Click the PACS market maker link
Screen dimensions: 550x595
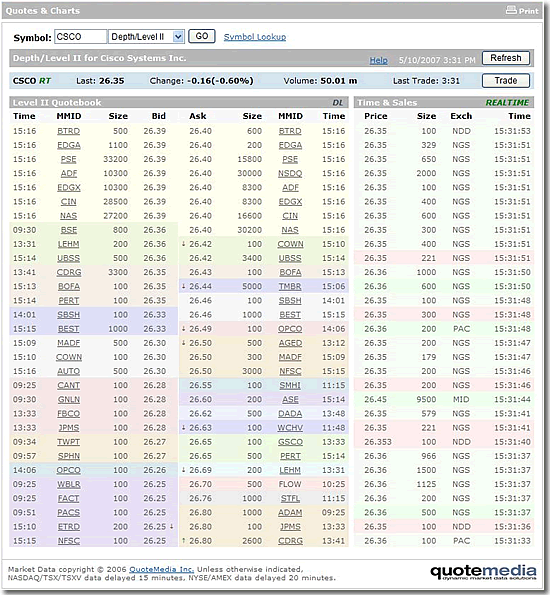click(x=68, y=513)
